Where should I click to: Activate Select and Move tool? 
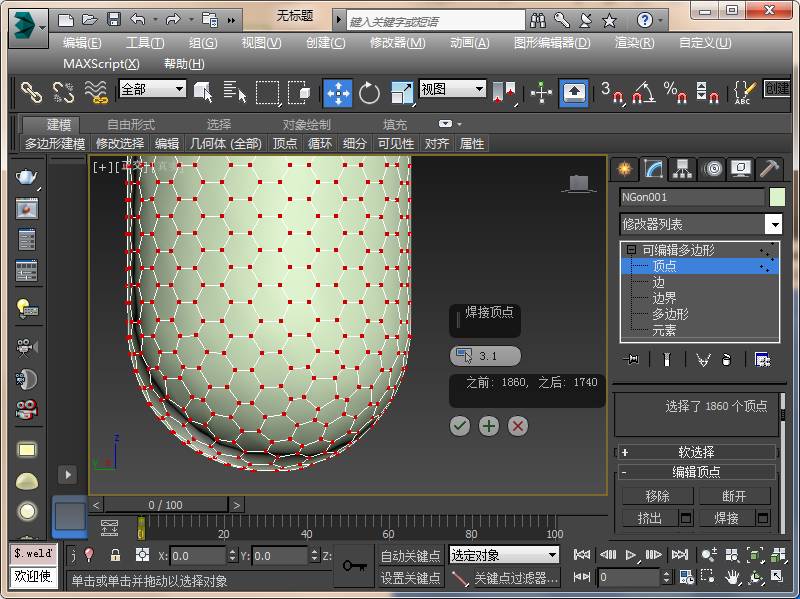click(338, 93)
